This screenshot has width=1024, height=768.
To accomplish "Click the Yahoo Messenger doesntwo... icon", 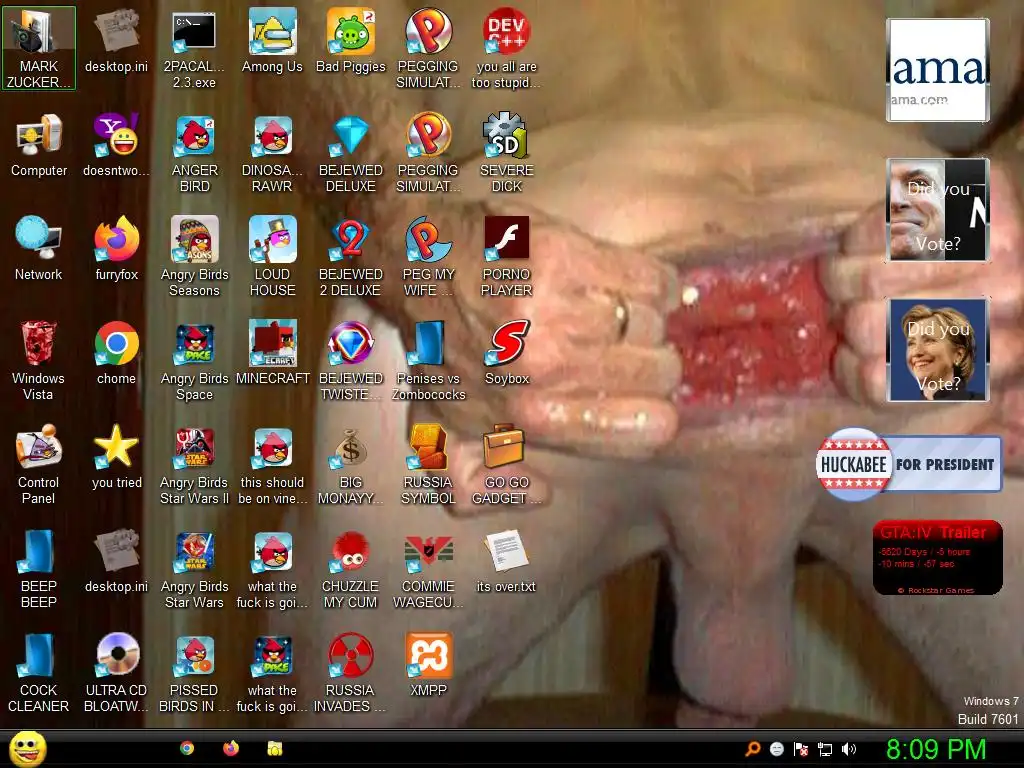I will [x=116, y=145].
